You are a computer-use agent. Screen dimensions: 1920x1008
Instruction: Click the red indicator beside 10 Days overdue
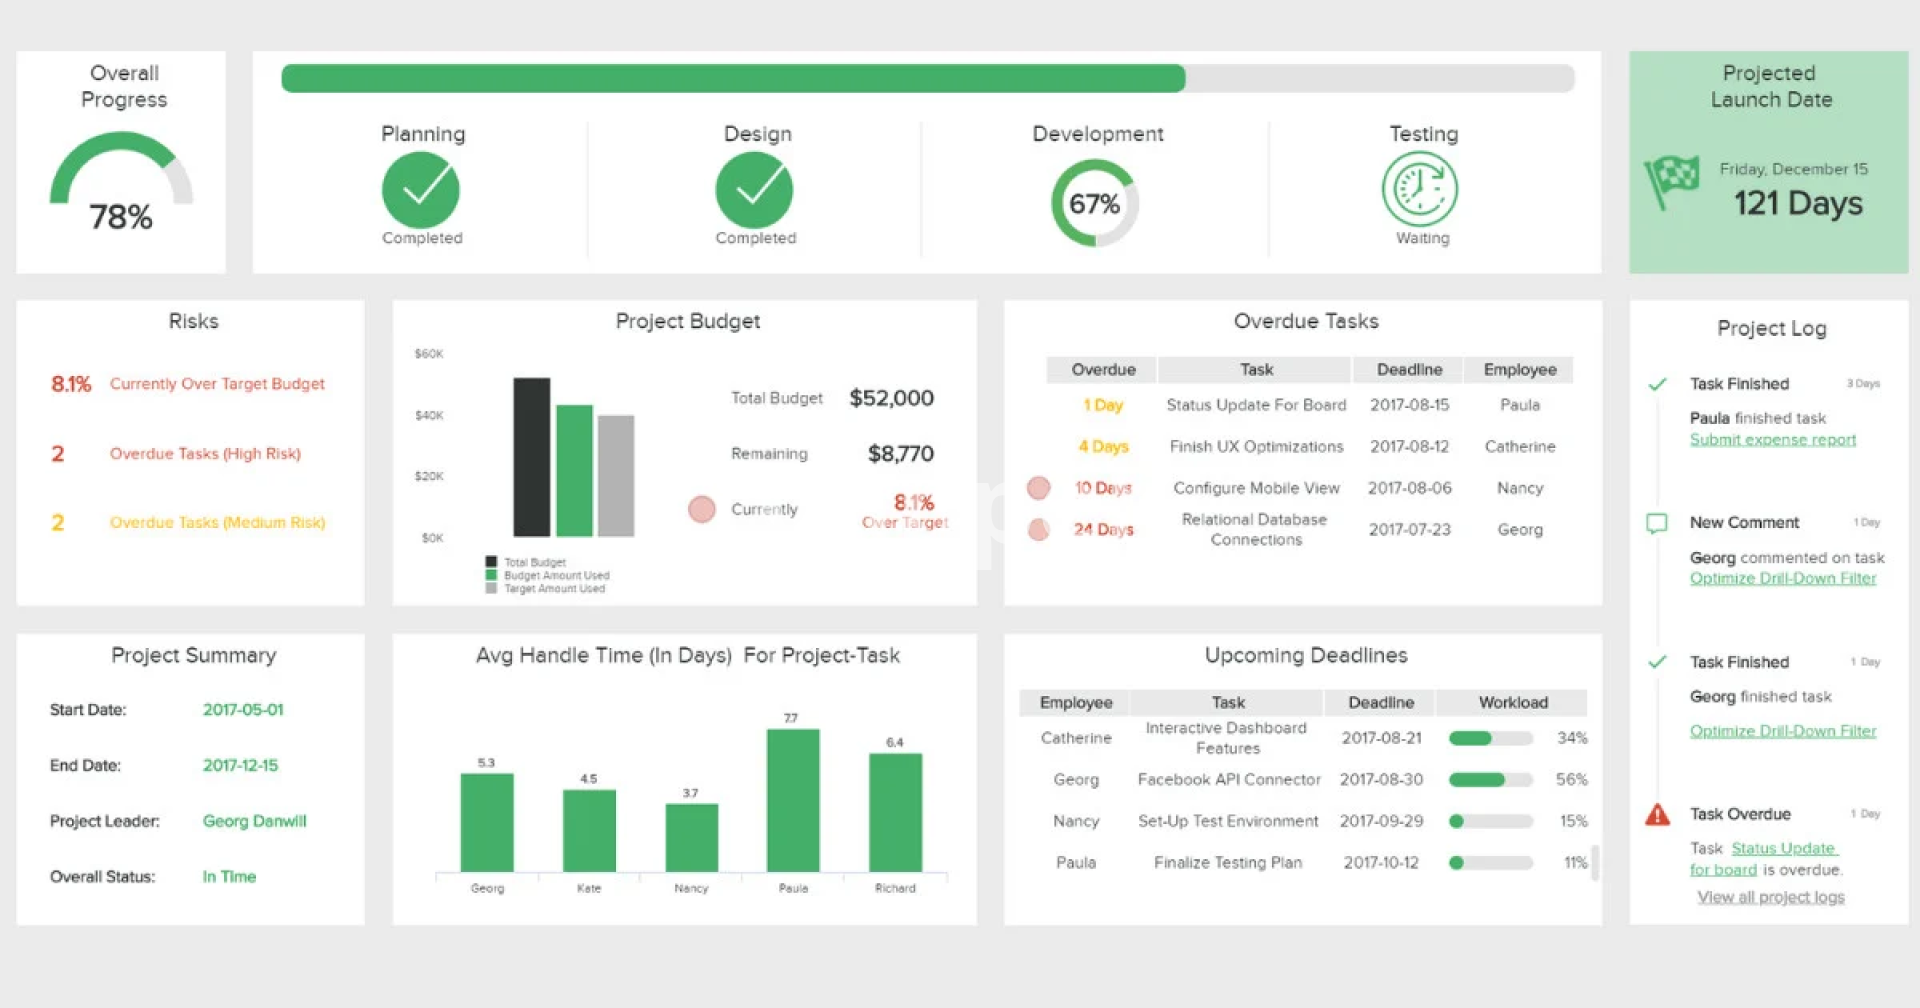click(x=1039, y=488)
